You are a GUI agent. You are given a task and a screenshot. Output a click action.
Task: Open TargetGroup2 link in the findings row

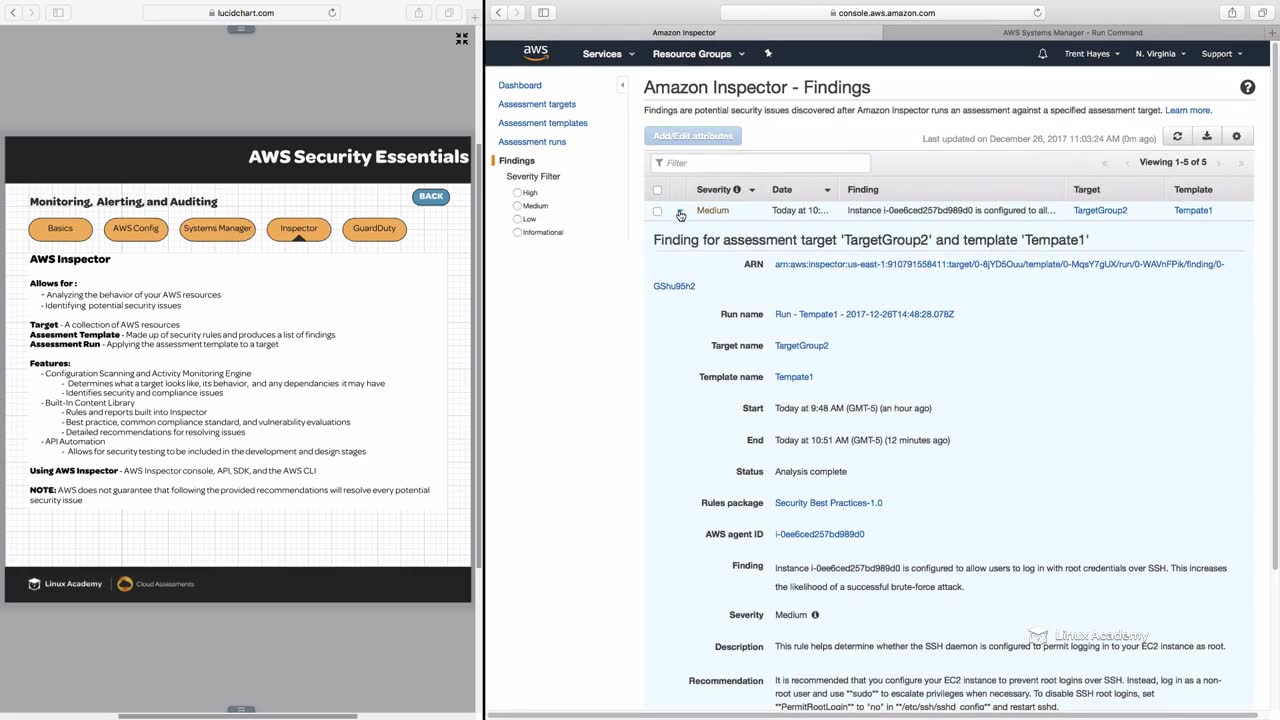(x=1100, y=211)
